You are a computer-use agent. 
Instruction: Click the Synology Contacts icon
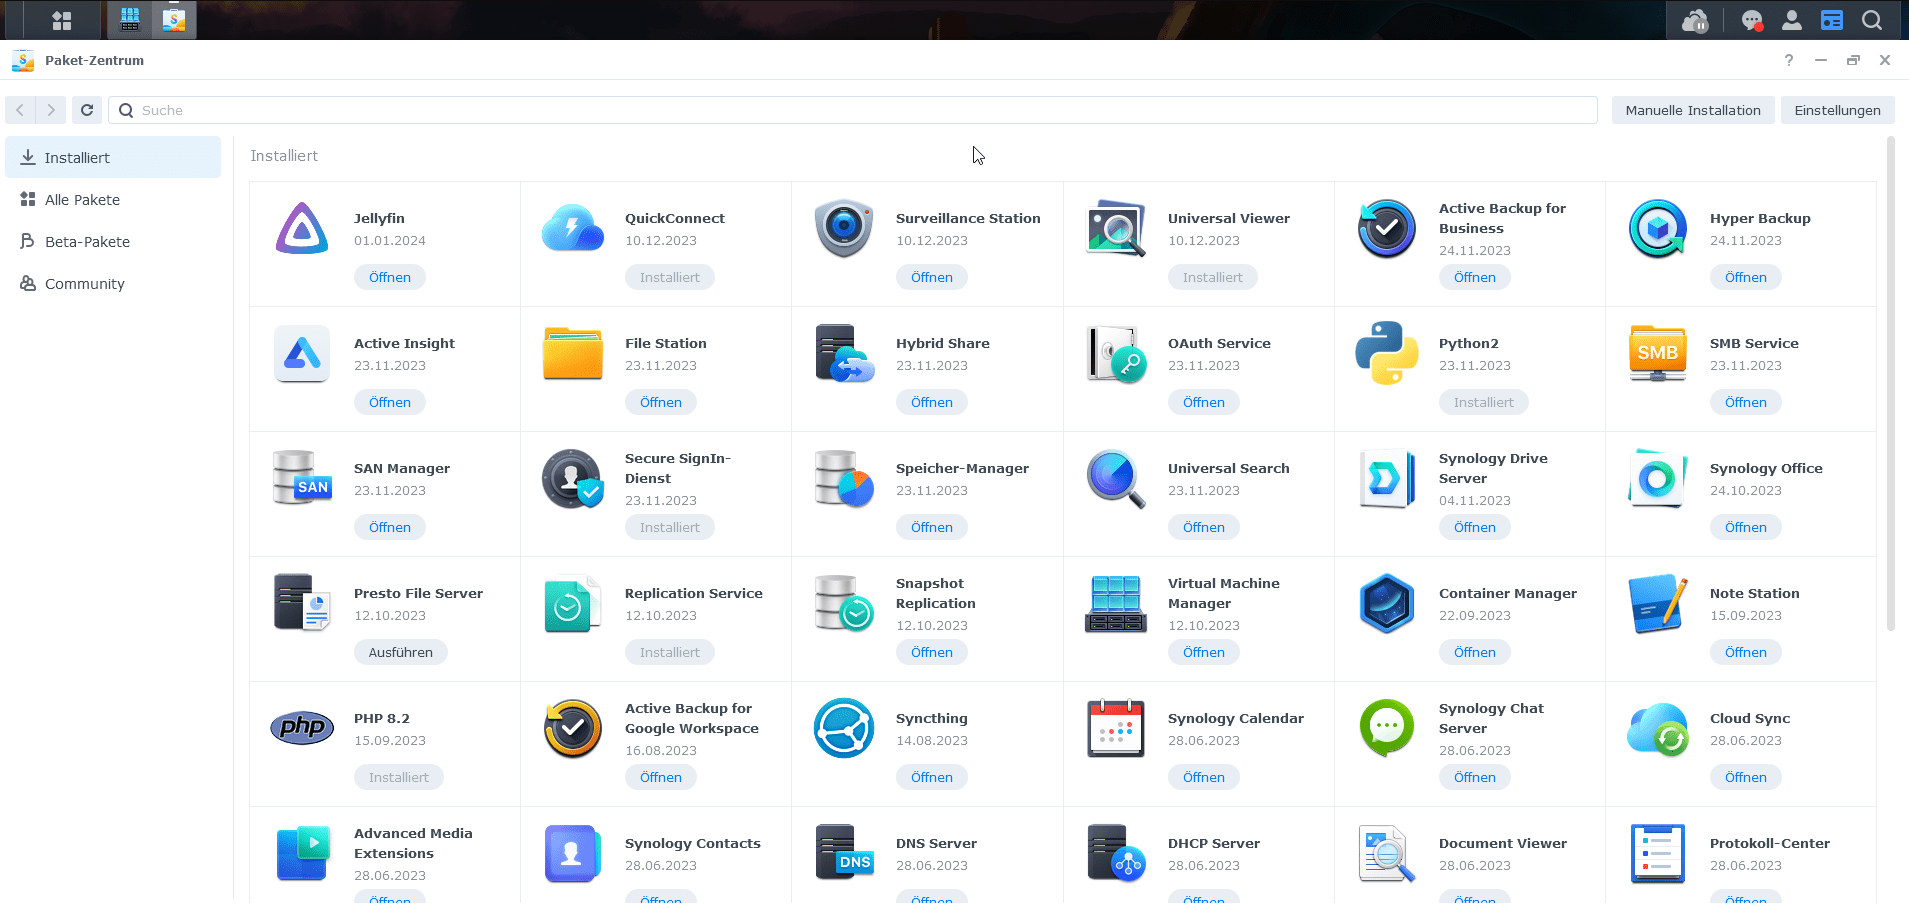573,853
